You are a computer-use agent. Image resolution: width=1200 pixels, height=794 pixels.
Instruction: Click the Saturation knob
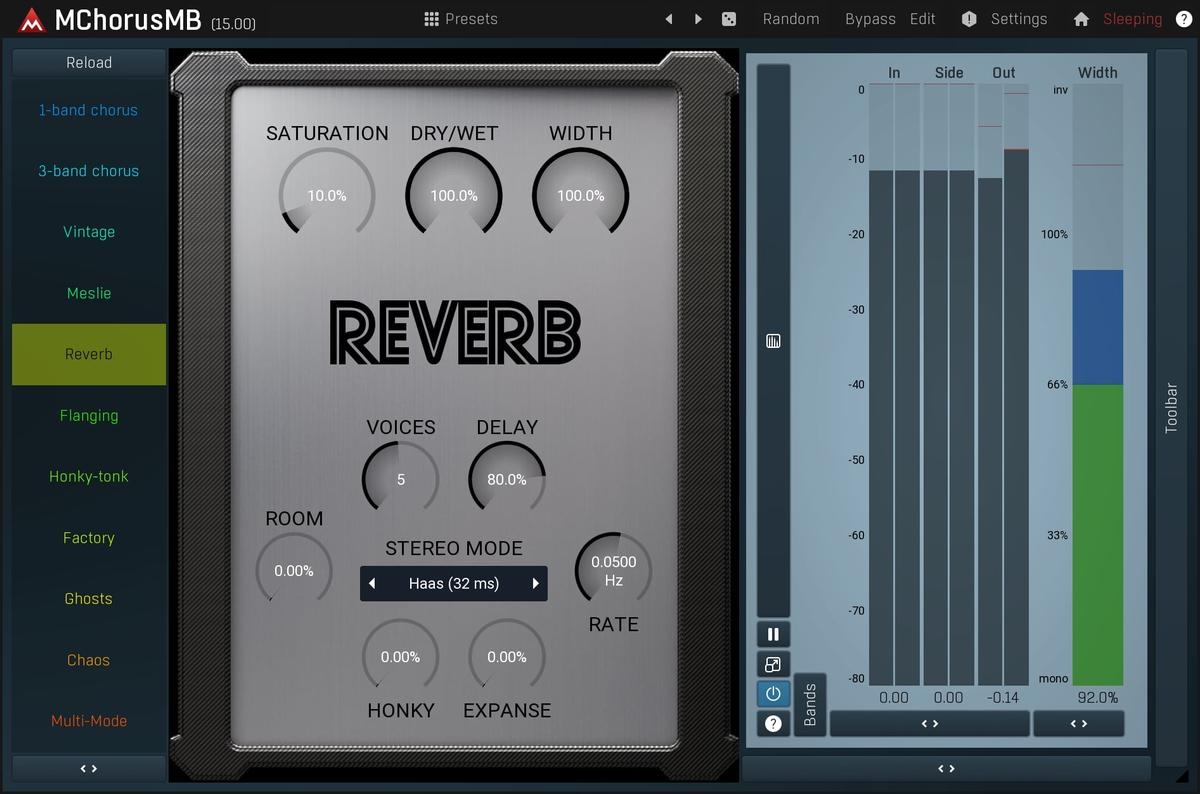coord(326,194)
